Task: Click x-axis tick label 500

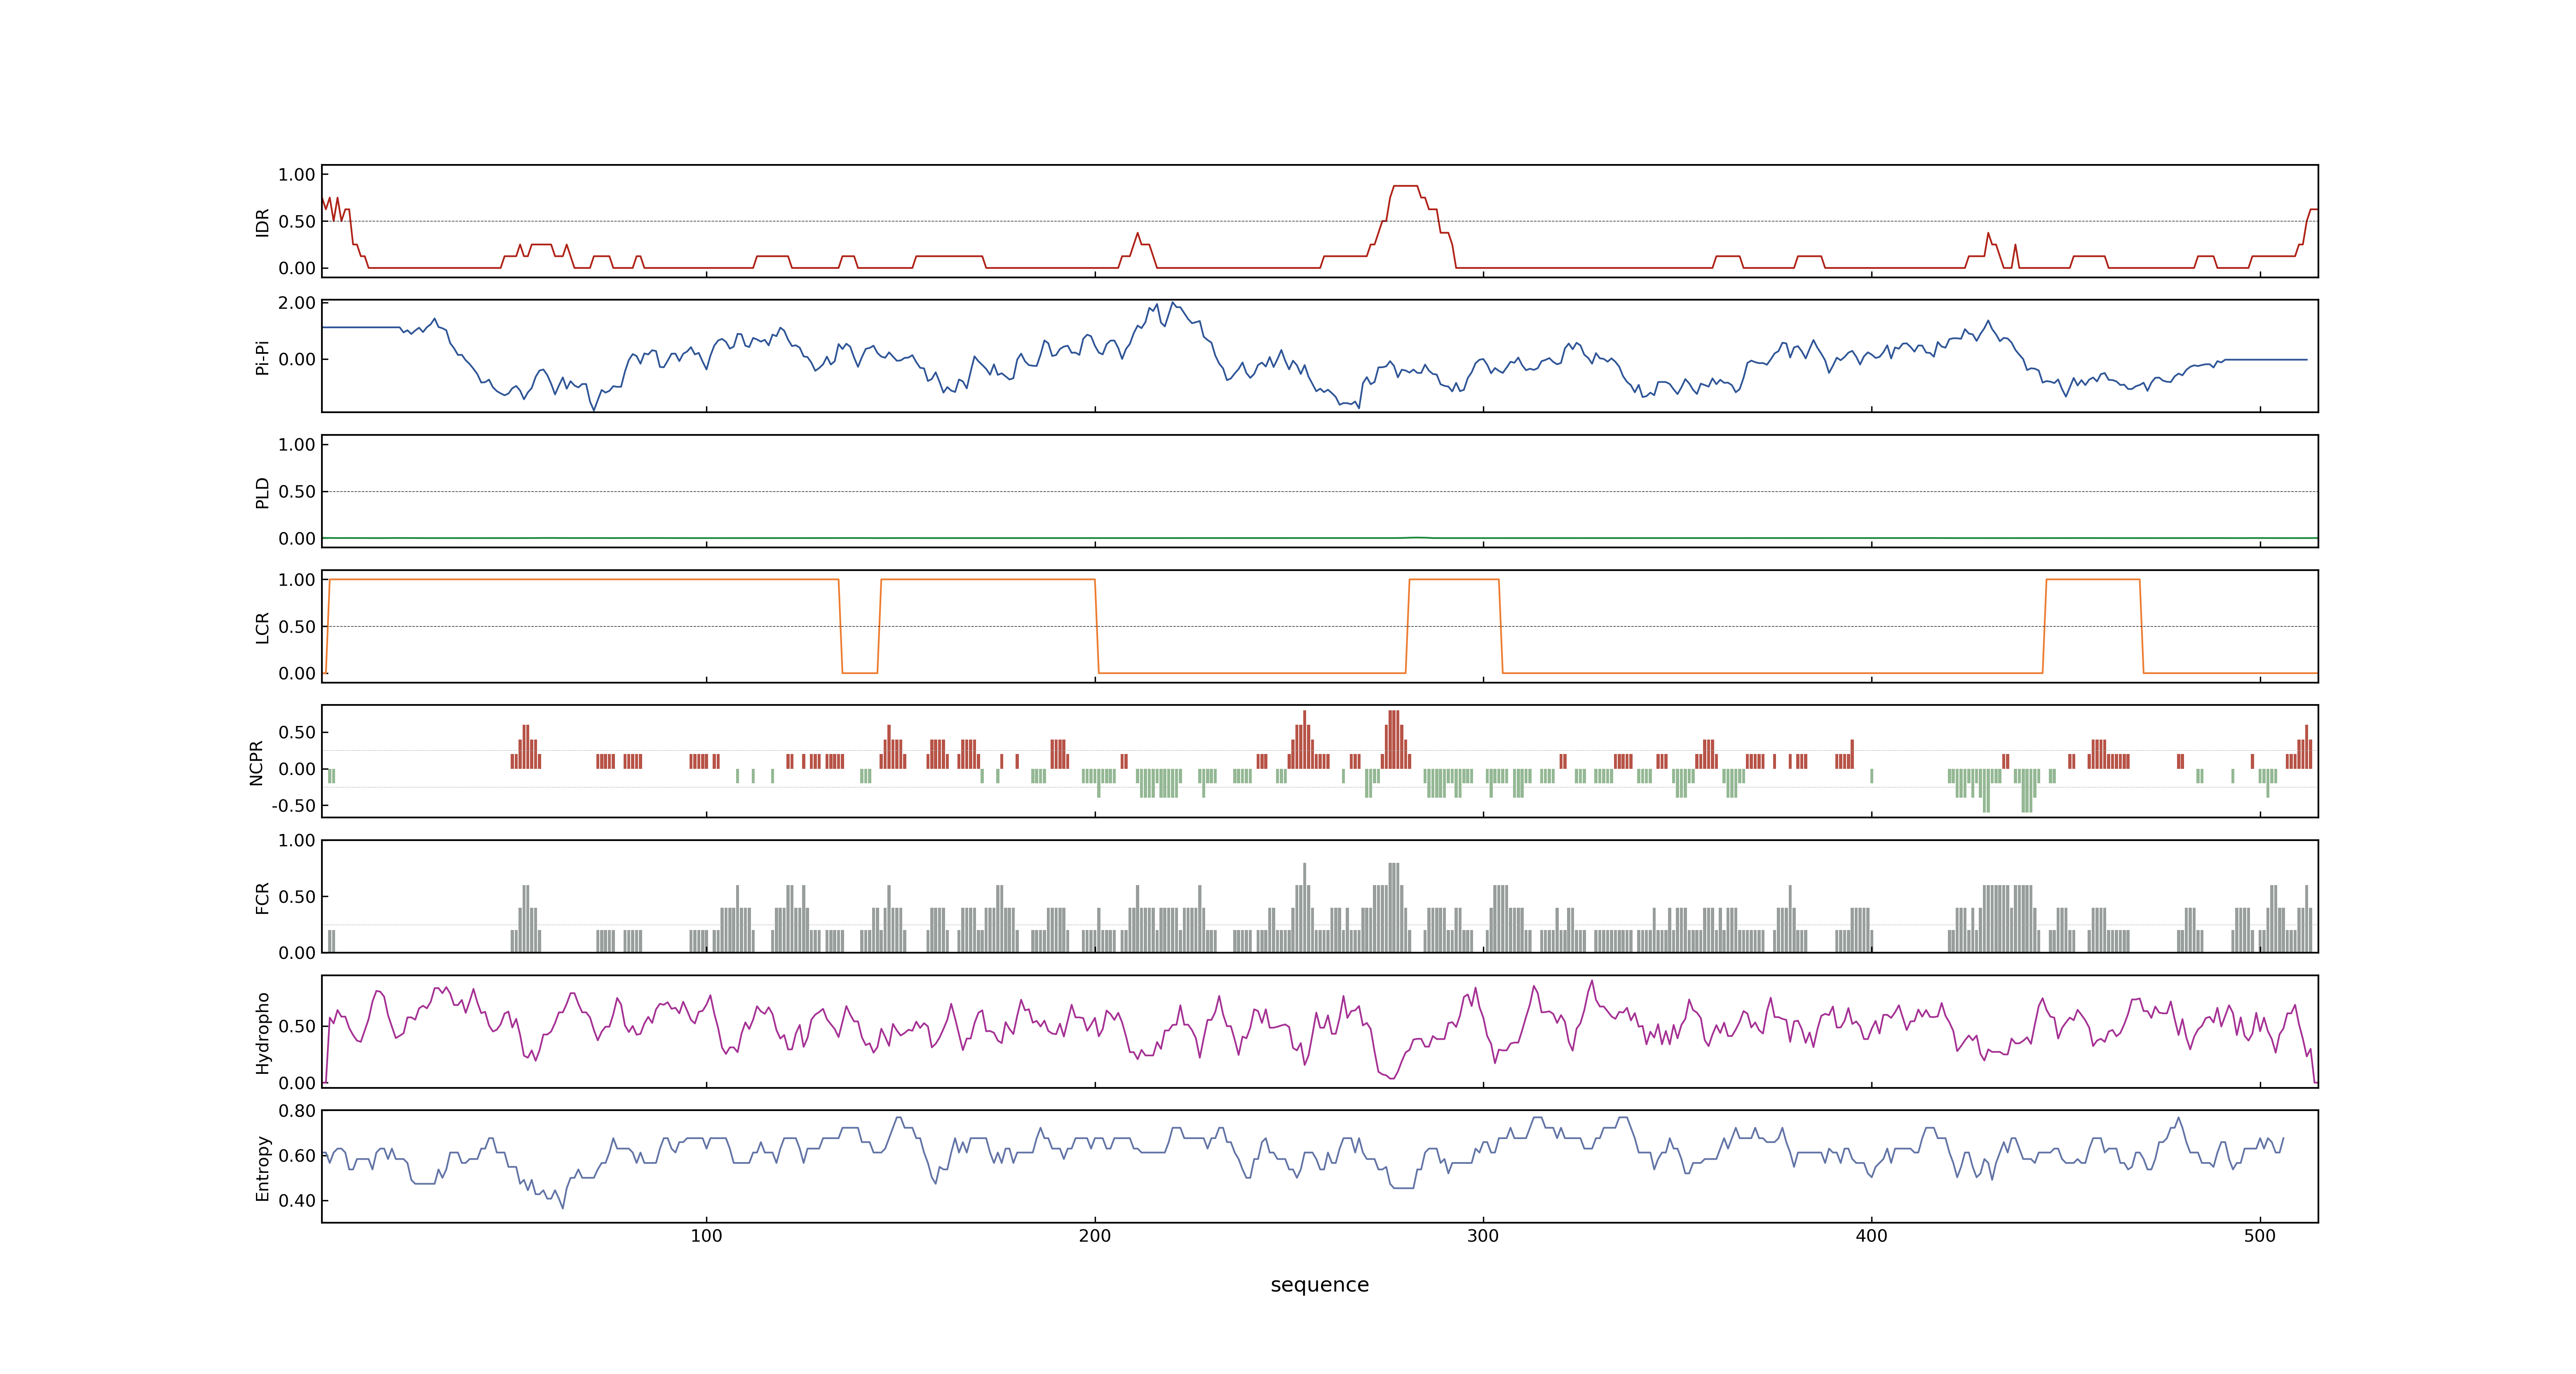Action: pyautogui.click(x=2259, y=1236)
